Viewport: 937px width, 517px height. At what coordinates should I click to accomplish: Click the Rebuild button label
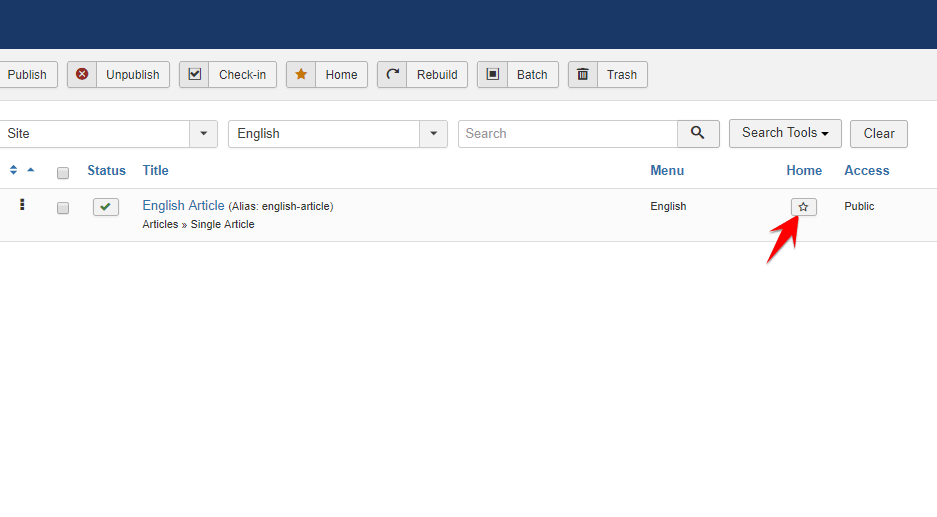437,75
